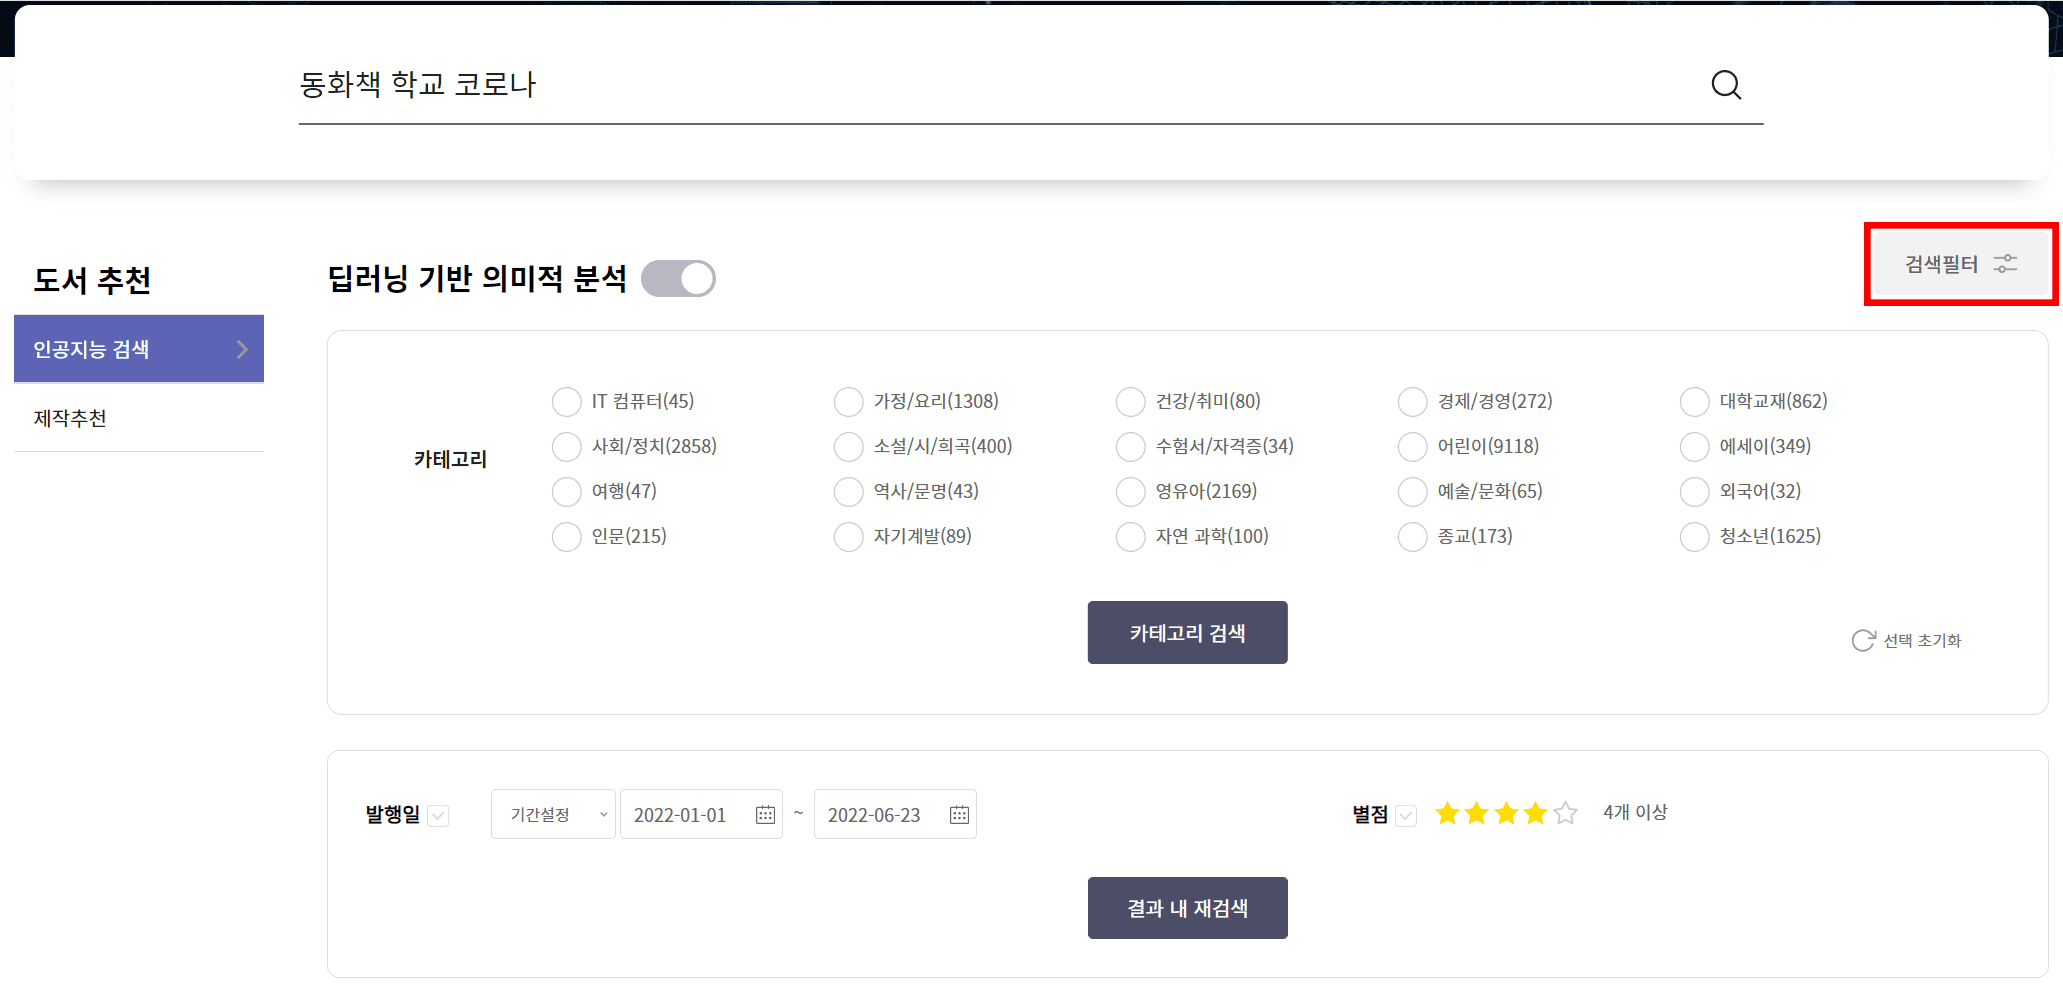The width and height of the screenshot is (2063, 992).
Task: Select 소설/시/희곡(400) category radio
Action: tap(849, 447)
